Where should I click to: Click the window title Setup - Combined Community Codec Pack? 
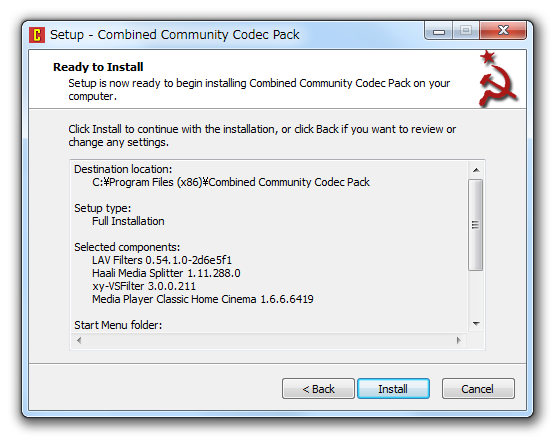pyautogui.click(x=174, y=35)
